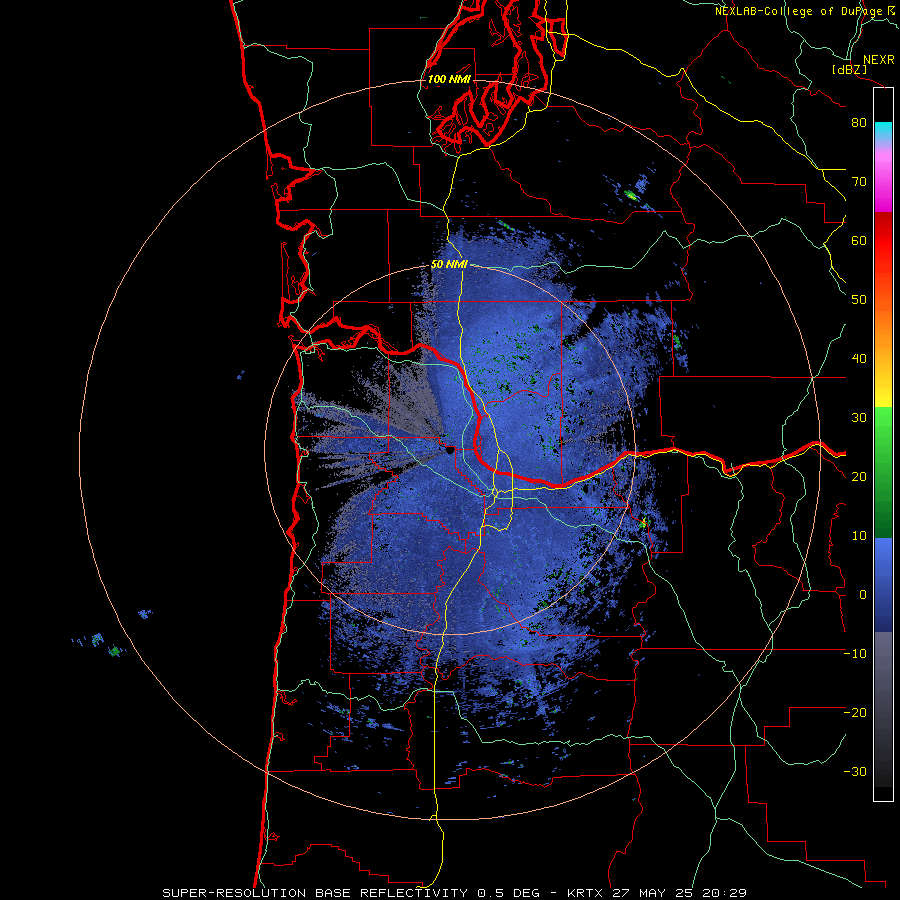Image resolution: width=900 pixels, height=900 pixels.
Task: Click the 20 value on the dBZ scale
Action: coord(859,477)
